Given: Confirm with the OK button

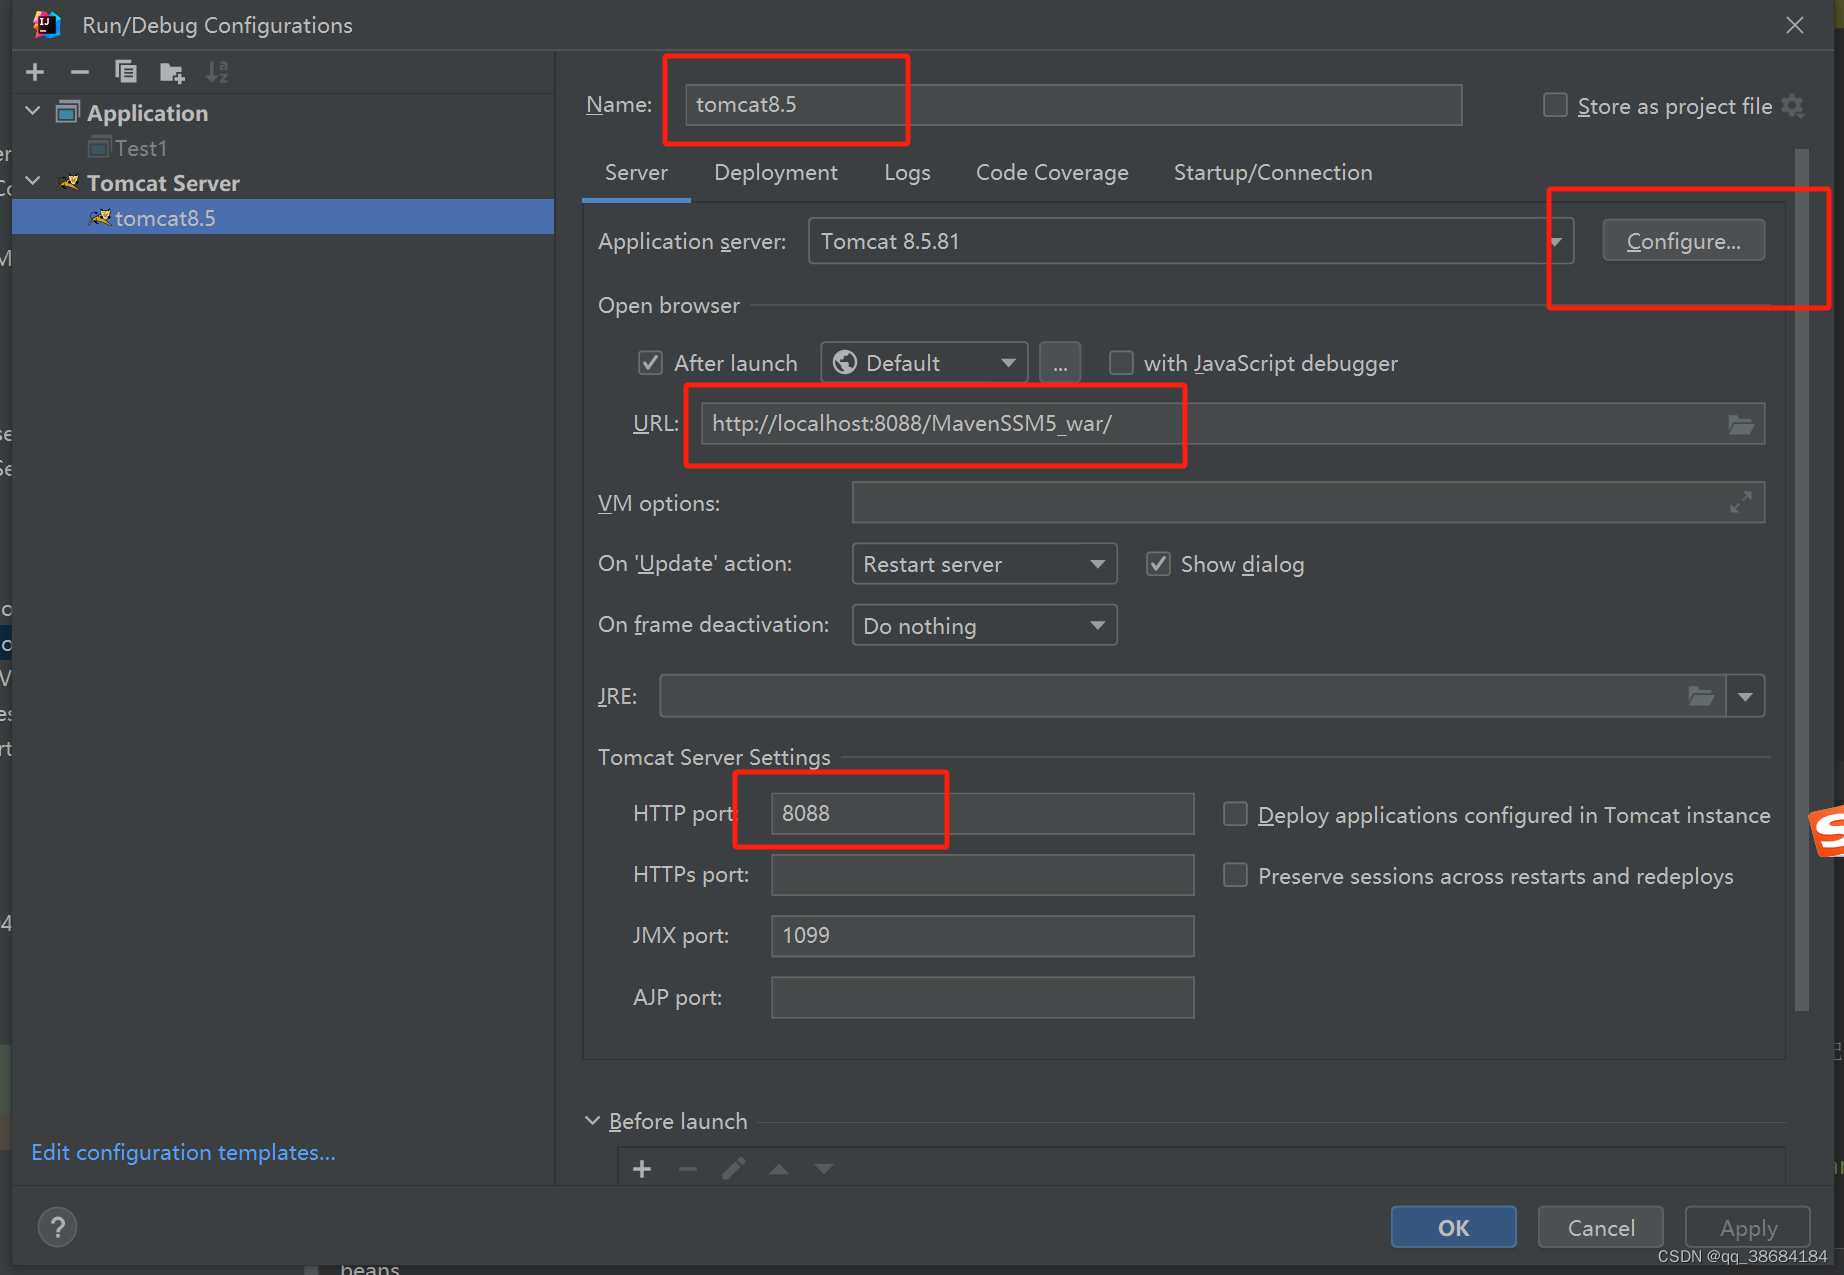Looking at the screenshot, I should point(1453,1227).
